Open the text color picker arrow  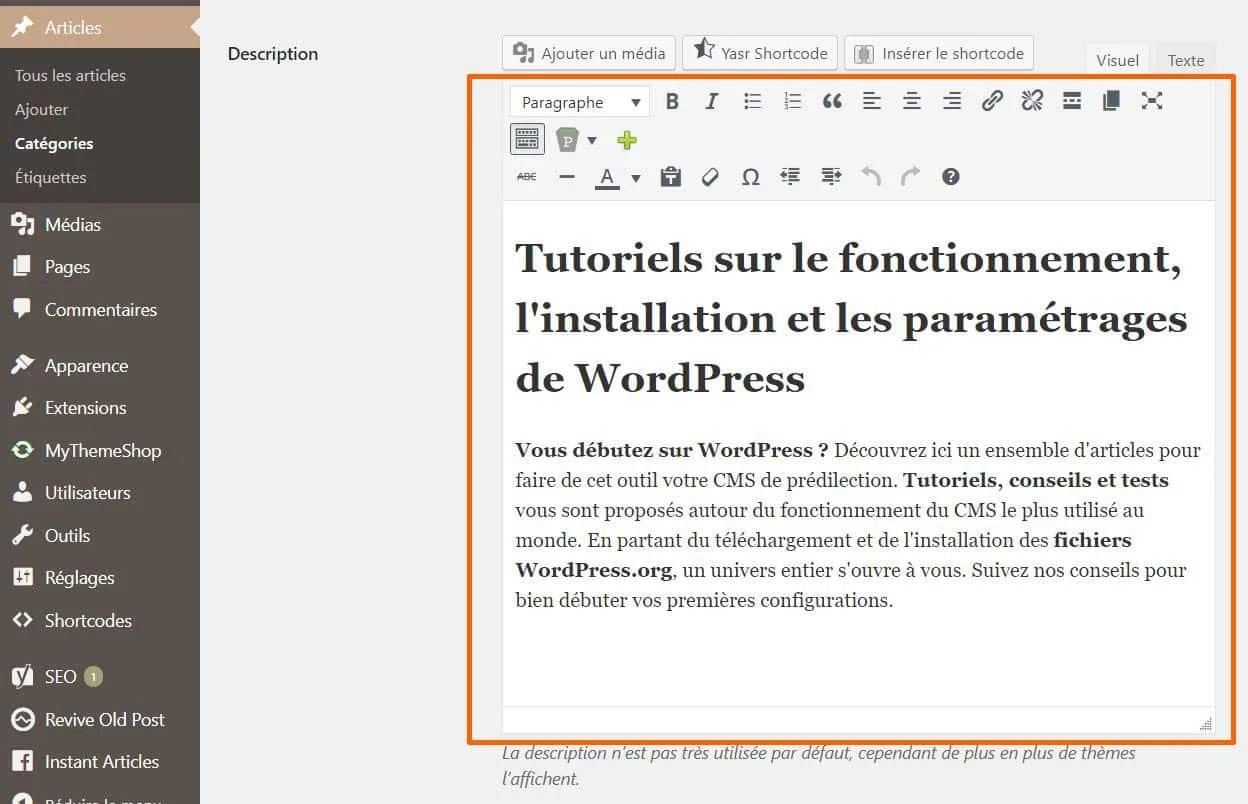pyautogui.click(x=636, y=179)
